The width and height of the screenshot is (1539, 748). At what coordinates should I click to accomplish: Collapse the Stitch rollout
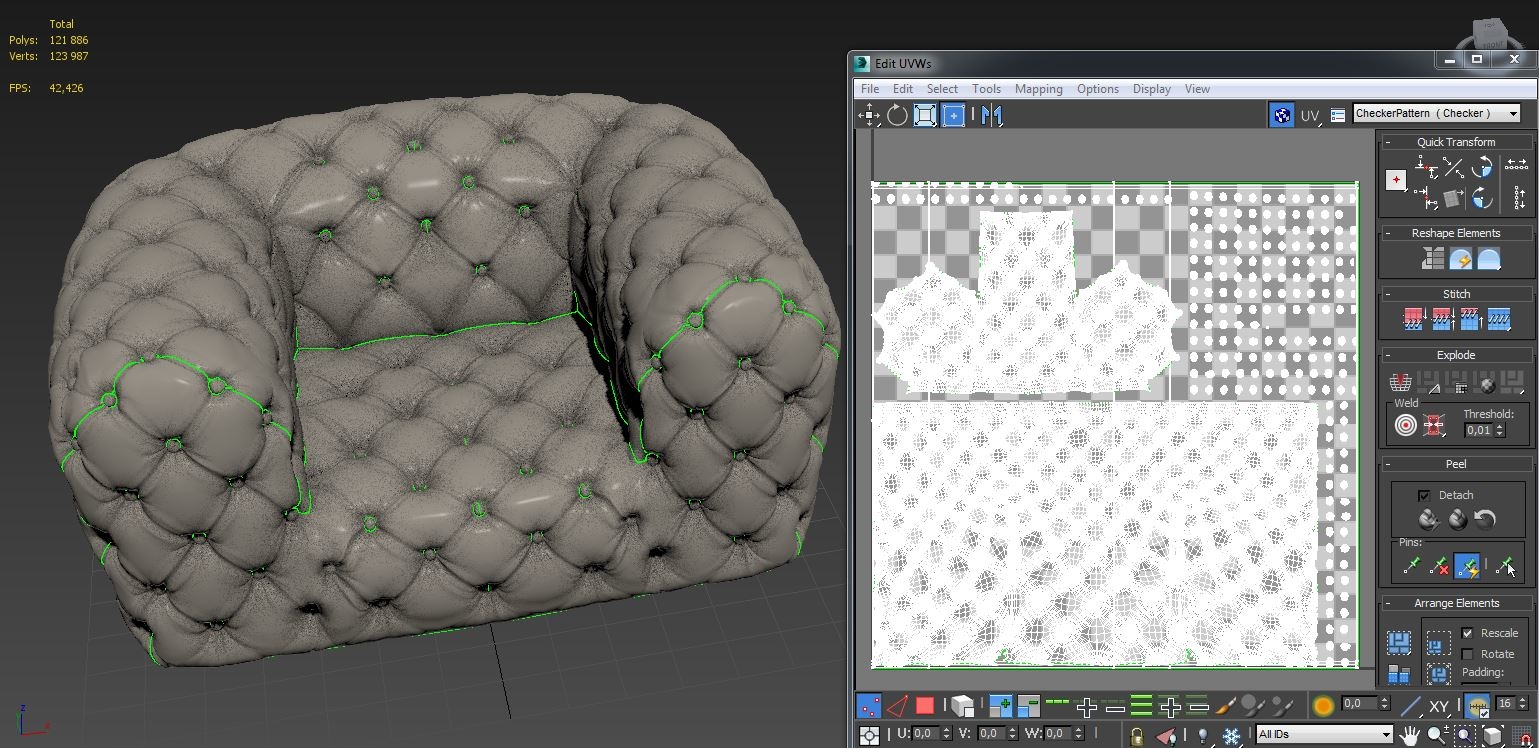point(1456,294)
